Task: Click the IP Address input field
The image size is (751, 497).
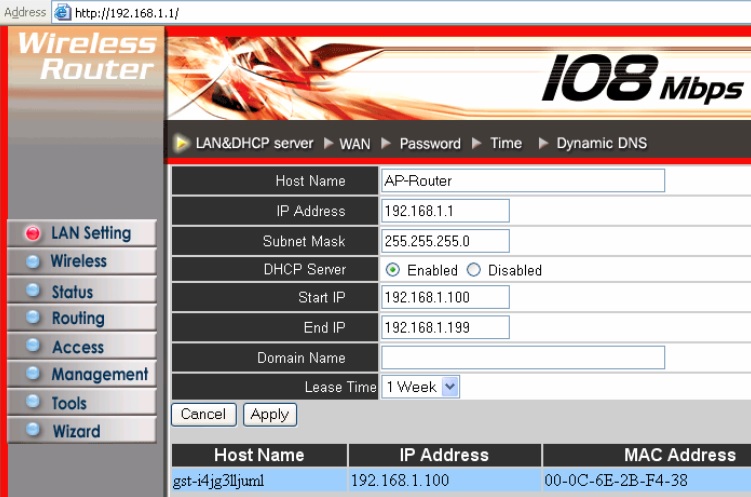Action: coord(445,211)
